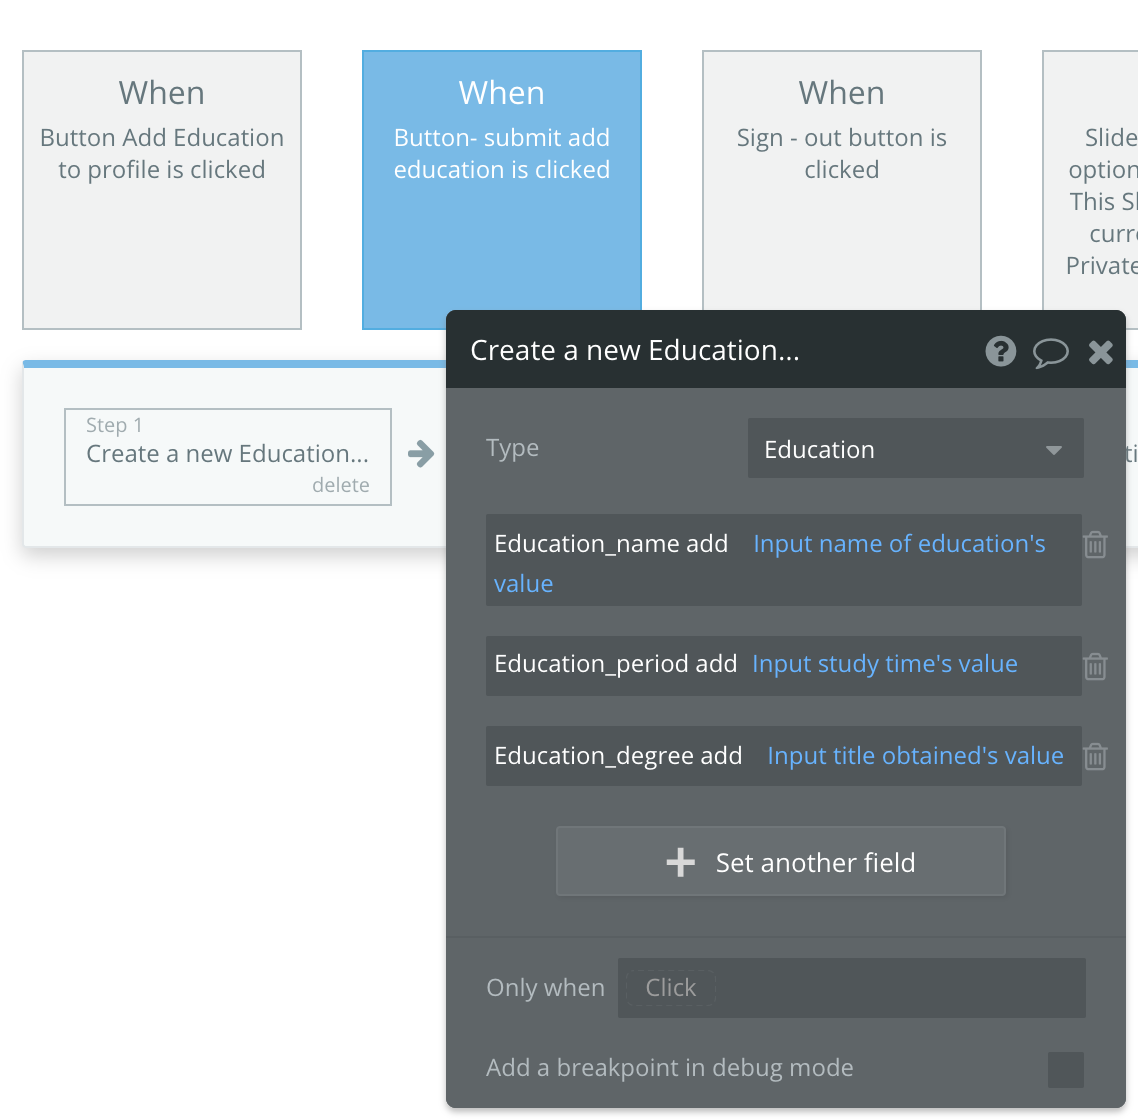Delete the Education_period field with trash icon
Viewport: 1138px width, 1120px height.
[1095, 666]
